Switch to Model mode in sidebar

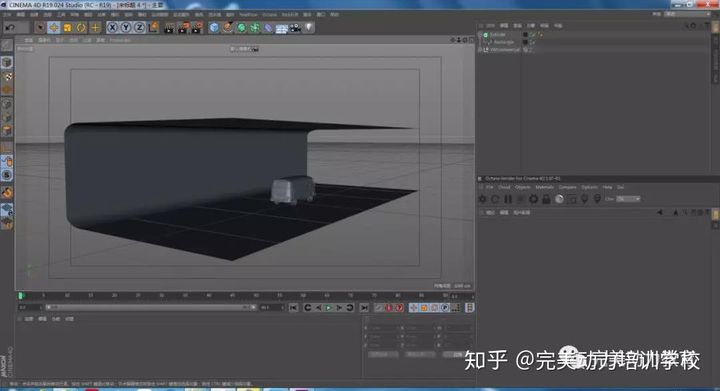(x=6, y=62)
